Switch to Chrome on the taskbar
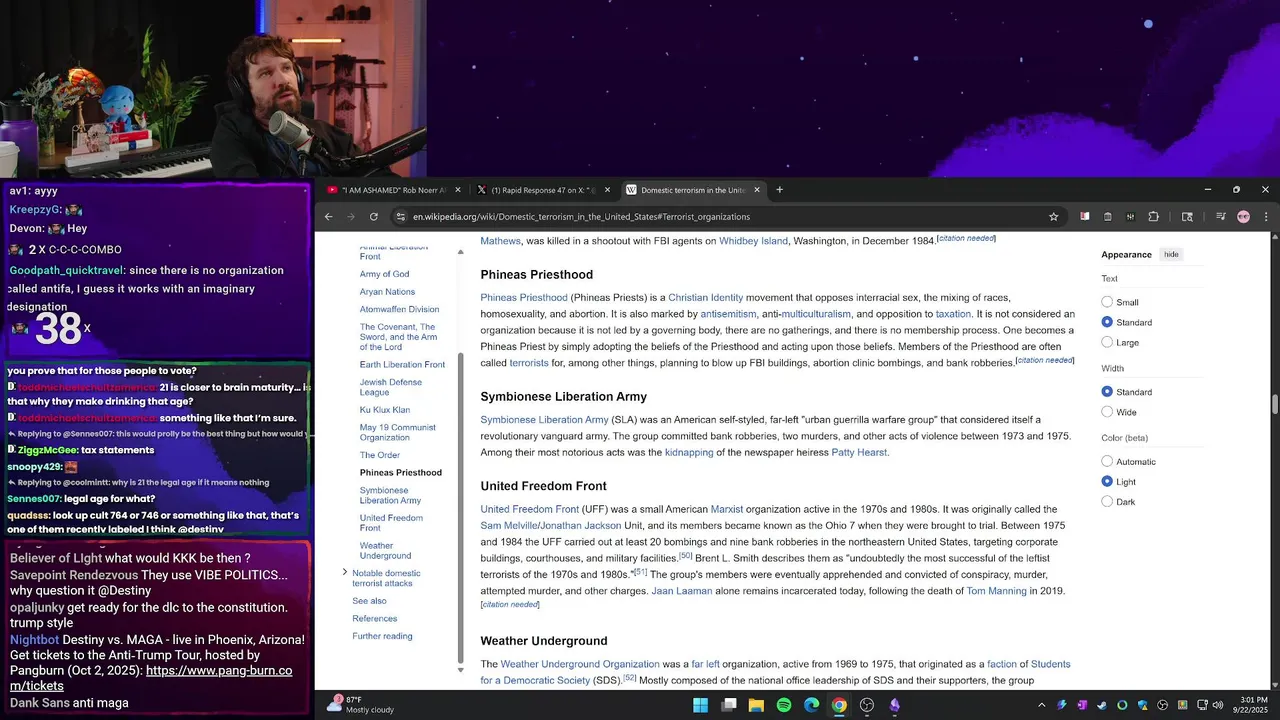 coord(839,705)
